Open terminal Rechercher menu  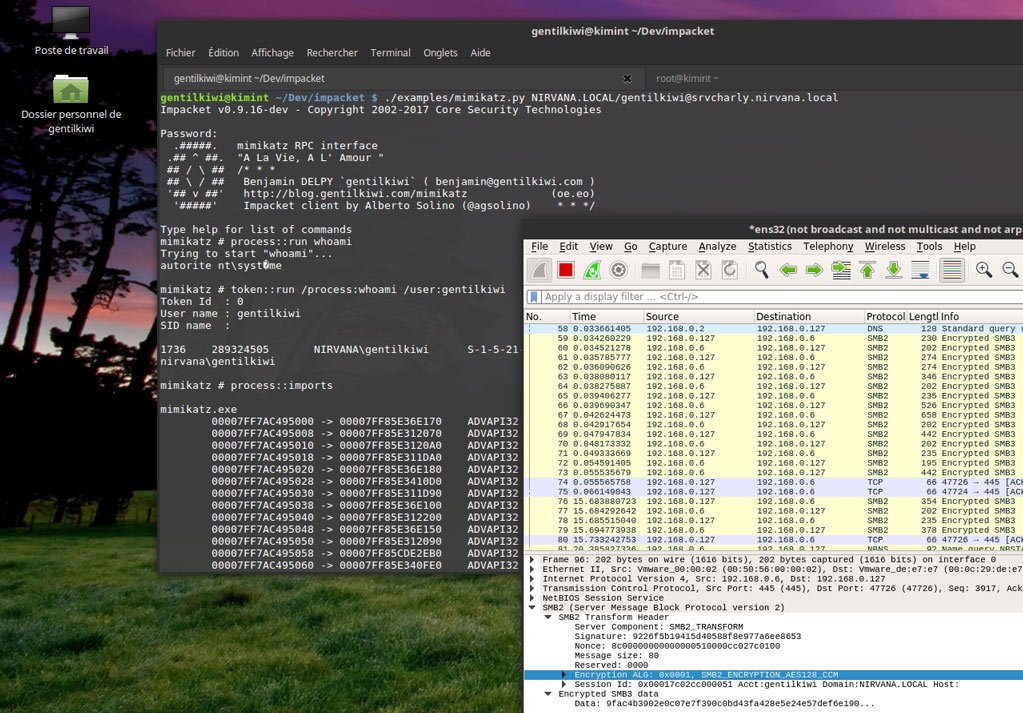[x=332, y=53]
